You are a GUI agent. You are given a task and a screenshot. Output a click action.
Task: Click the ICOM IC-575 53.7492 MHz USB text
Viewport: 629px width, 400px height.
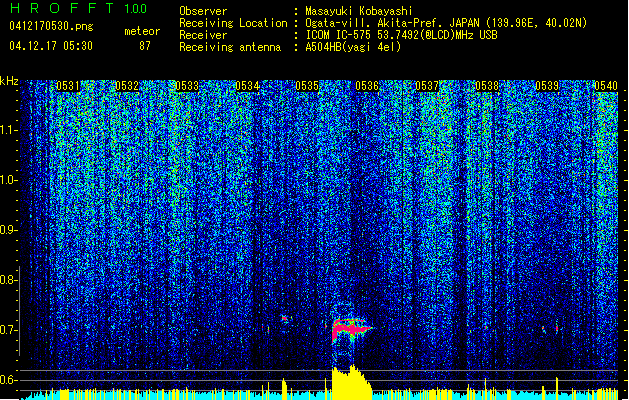point(401,35)
